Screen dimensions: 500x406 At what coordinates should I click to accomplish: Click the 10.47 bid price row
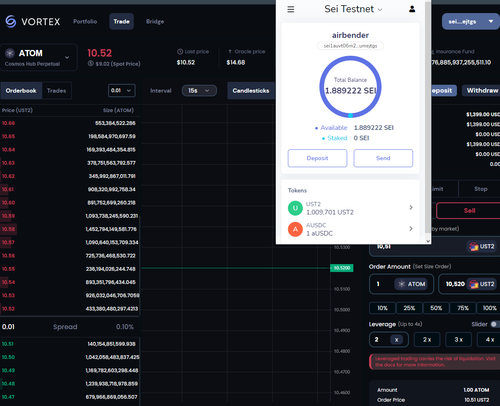pos(70,397)
